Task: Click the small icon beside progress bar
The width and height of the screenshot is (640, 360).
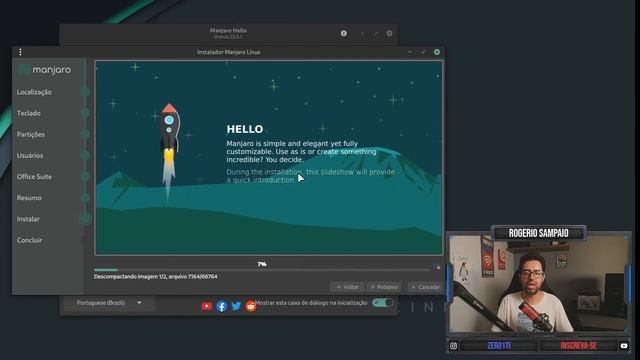Action: 437,268
